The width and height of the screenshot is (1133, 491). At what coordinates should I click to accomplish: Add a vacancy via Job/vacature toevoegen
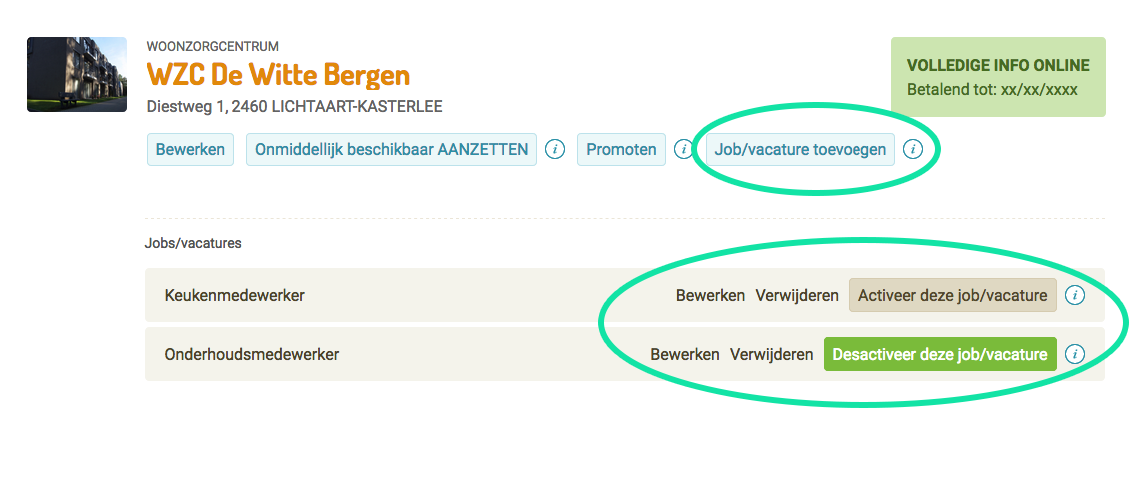[x=800, y=149]
